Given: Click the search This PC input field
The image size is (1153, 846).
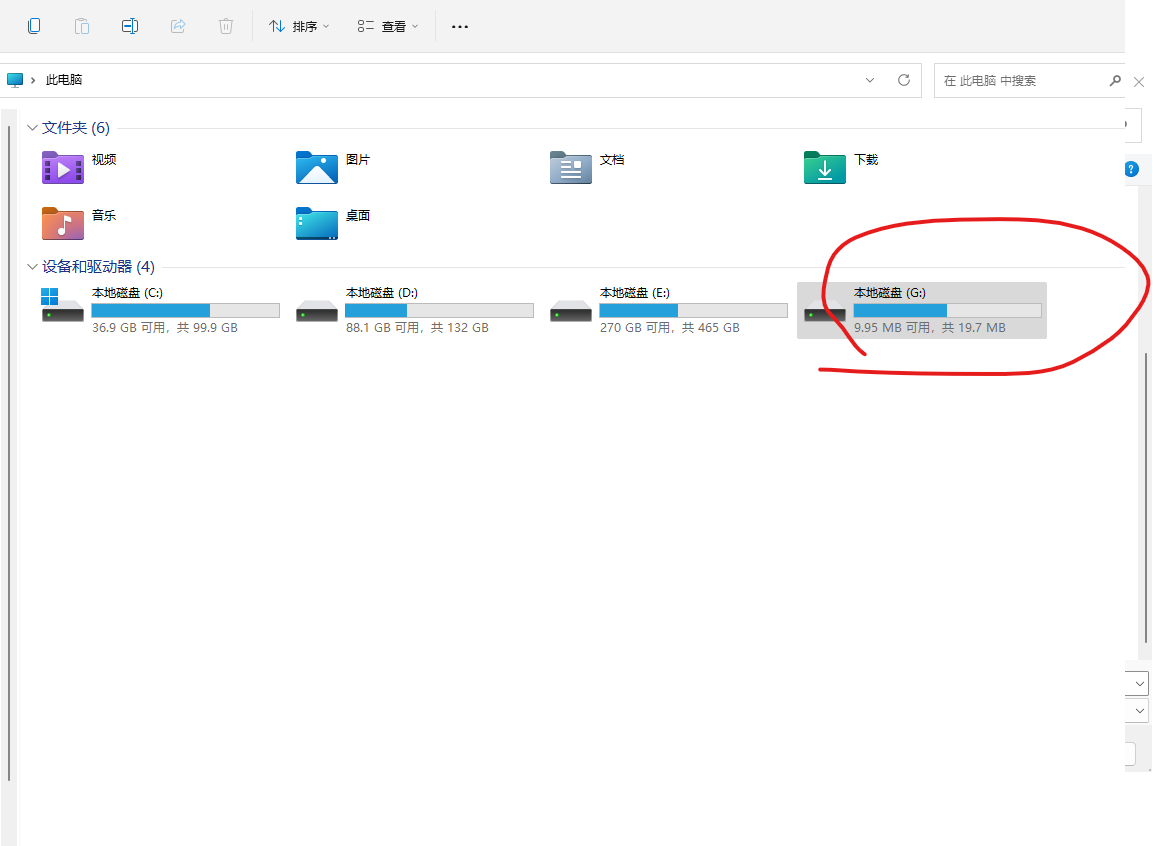Looking at the screenshot, I should [x=1020, y=80].
